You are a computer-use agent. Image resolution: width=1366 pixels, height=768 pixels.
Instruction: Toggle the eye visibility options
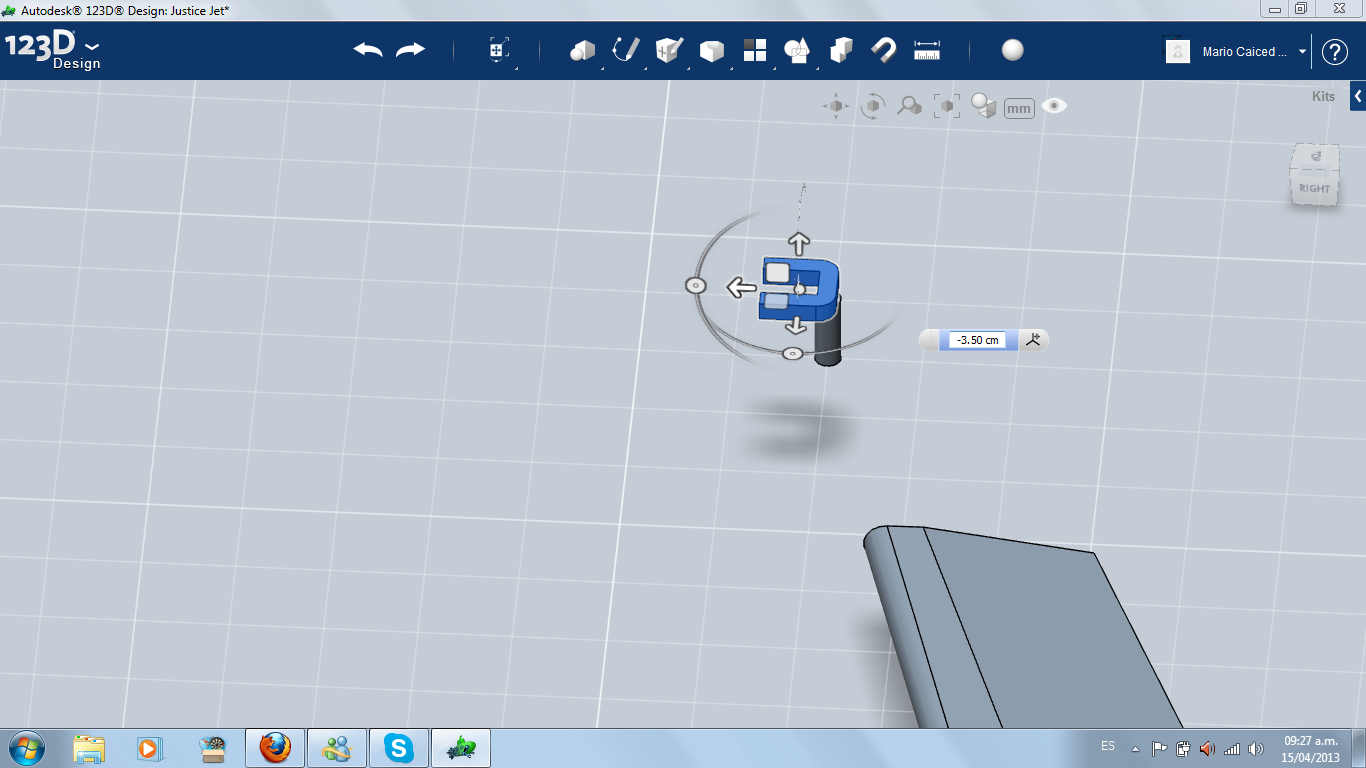coord(1054,106)
